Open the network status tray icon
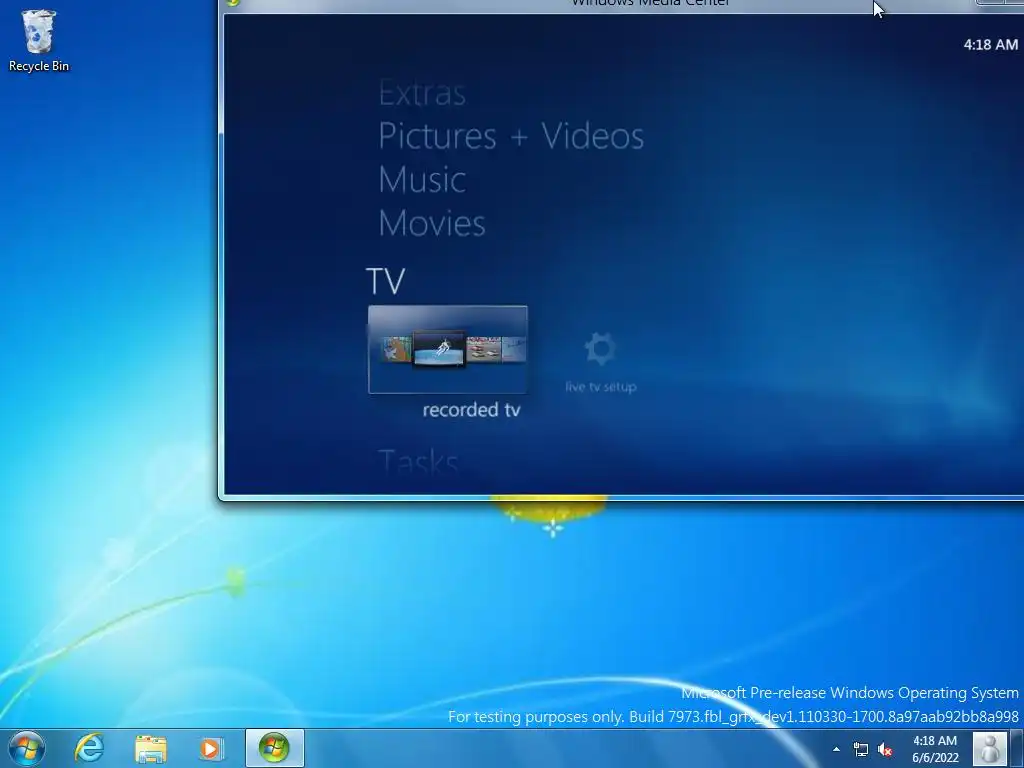Viewport: 1024px width, 768px height. point(861,750)
